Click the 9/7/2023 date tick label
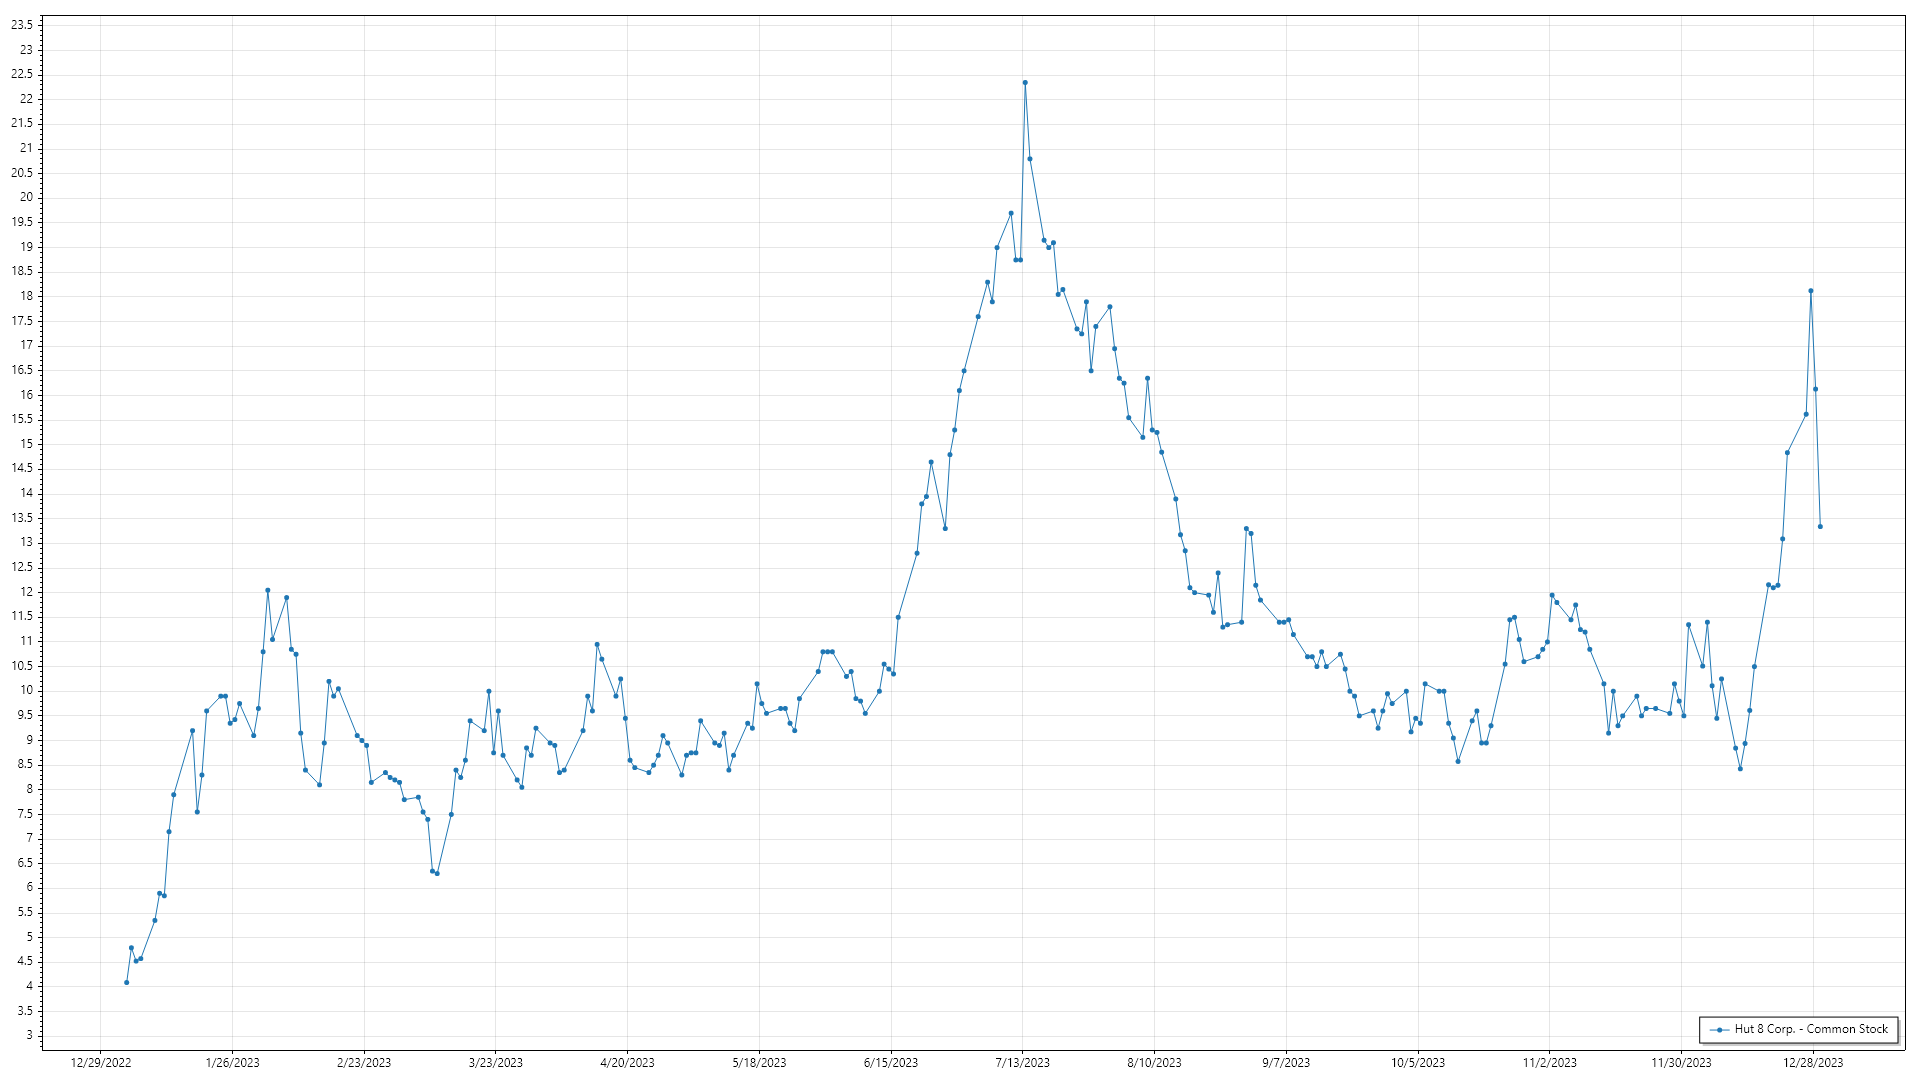Screen dimensions: 1920x1080 [x=1285, y=1062]
